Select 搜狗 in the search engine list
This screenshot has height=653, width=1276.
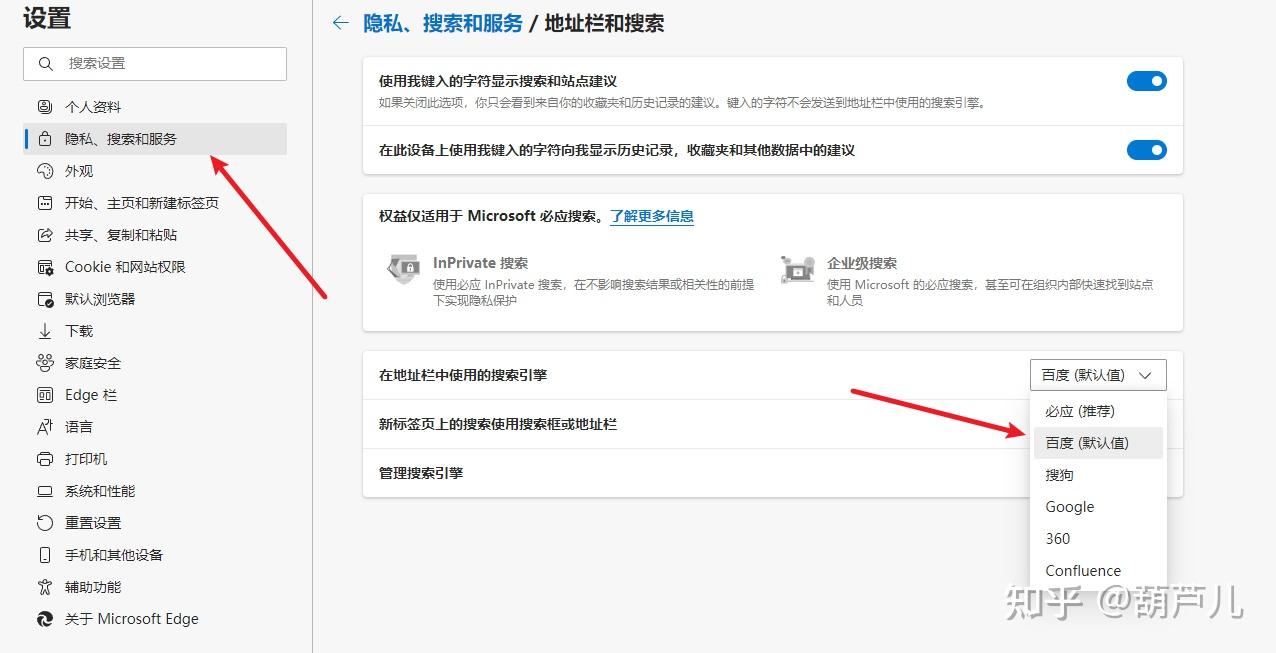[1098, 475]
